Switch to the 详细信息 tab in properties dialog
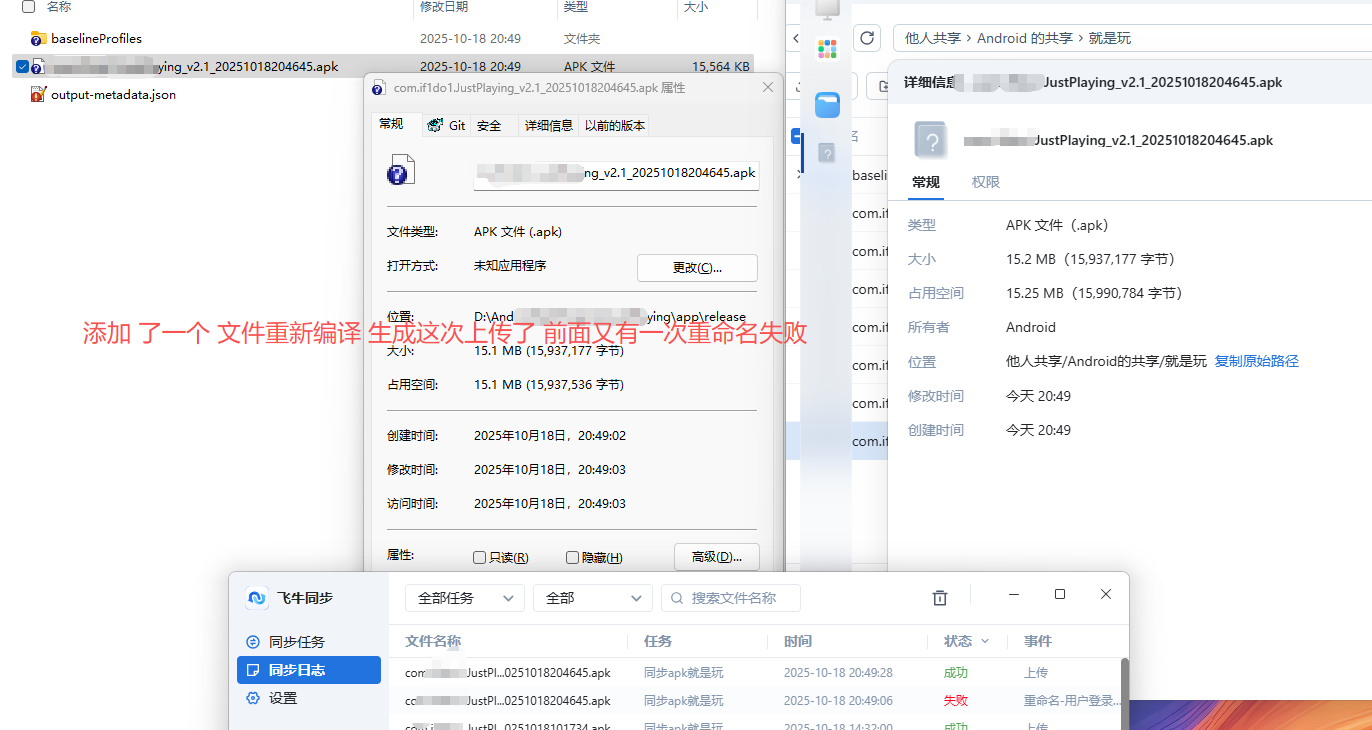 pos(549,126)
